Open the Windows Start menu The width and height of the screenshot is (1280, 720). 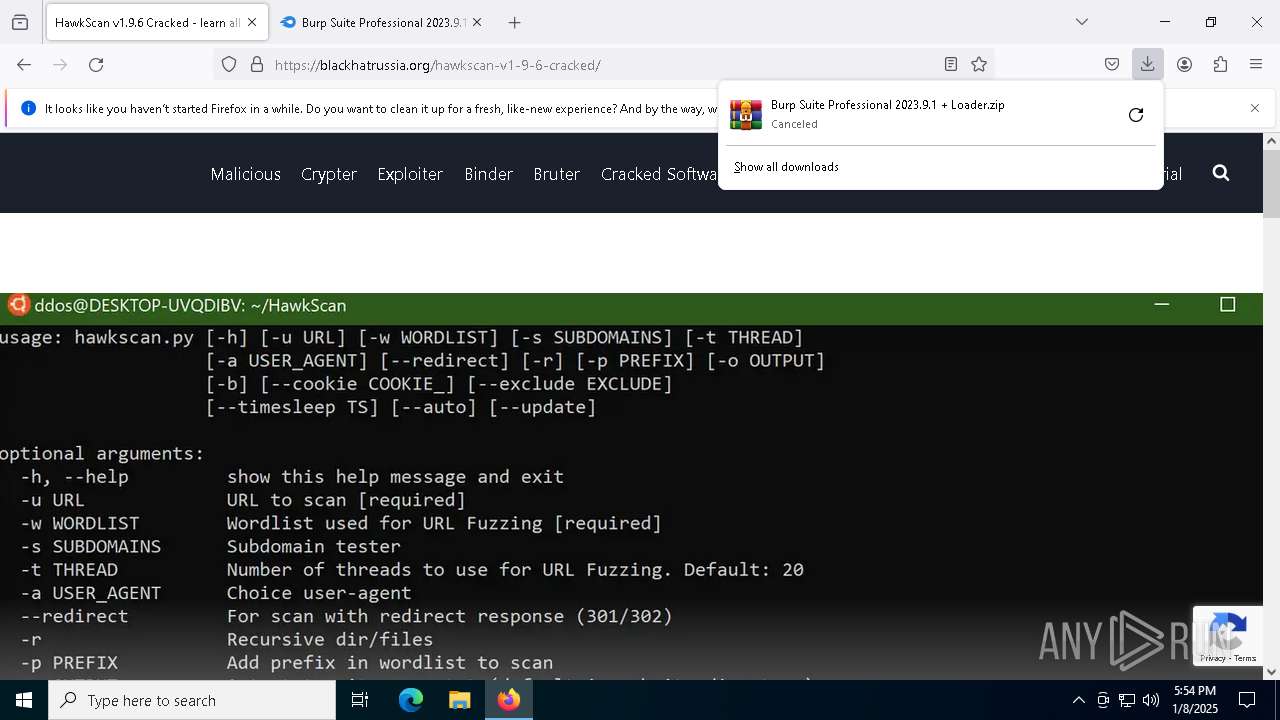click(x=24, y=700)
